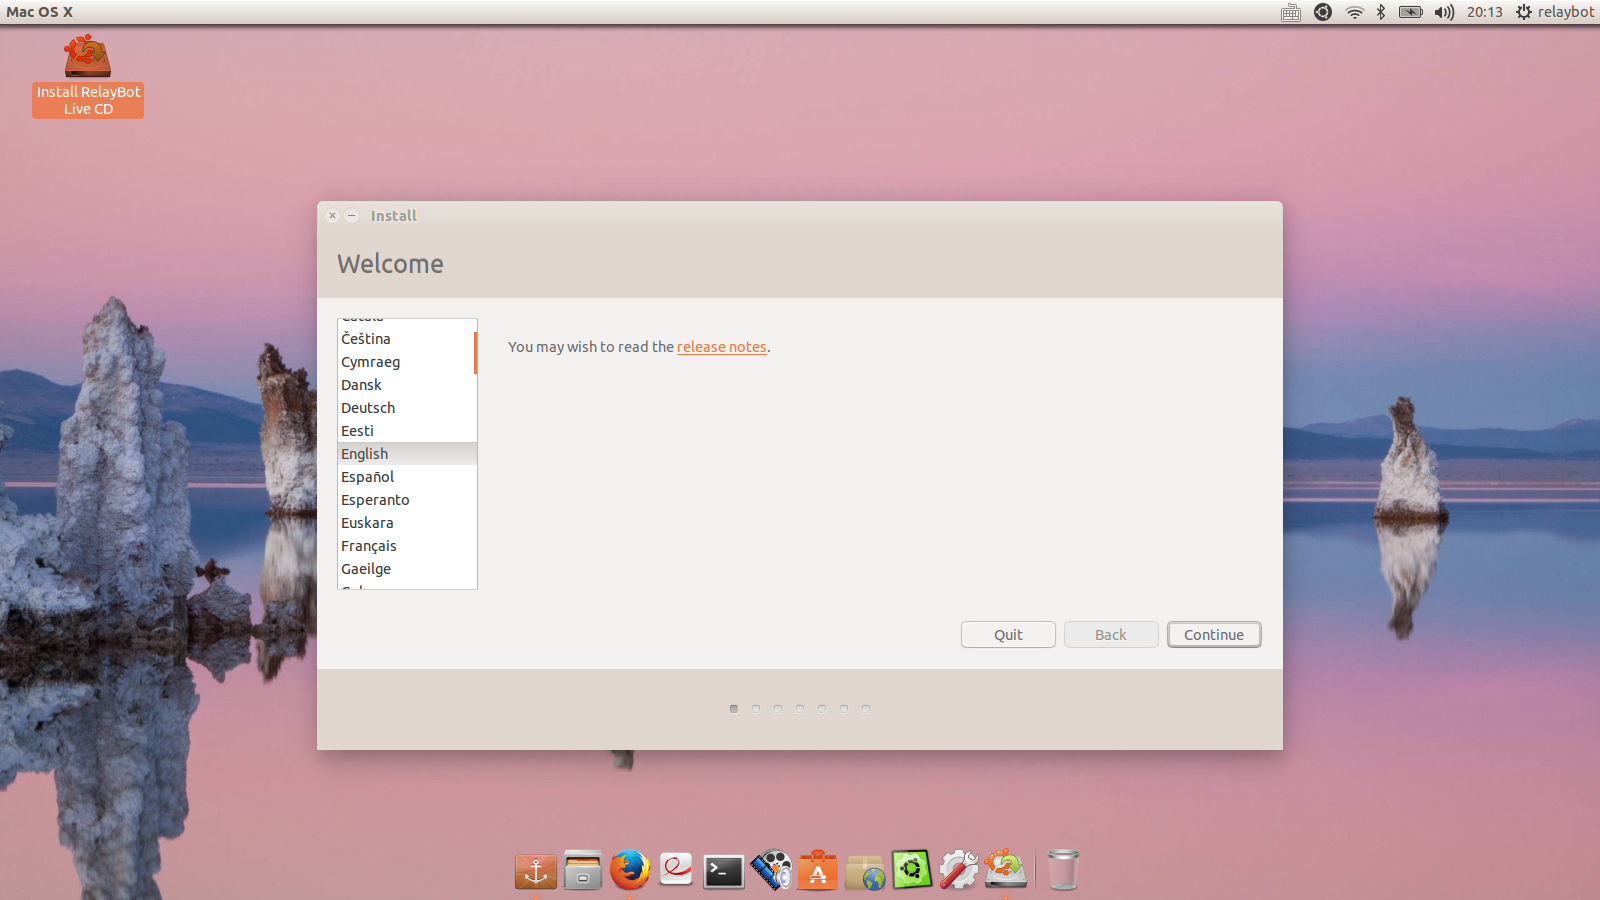This screenshot has height=900, width=1600.
Task: Open system settings wrench-and-gear icon
Action: click(x=958, y=870)
